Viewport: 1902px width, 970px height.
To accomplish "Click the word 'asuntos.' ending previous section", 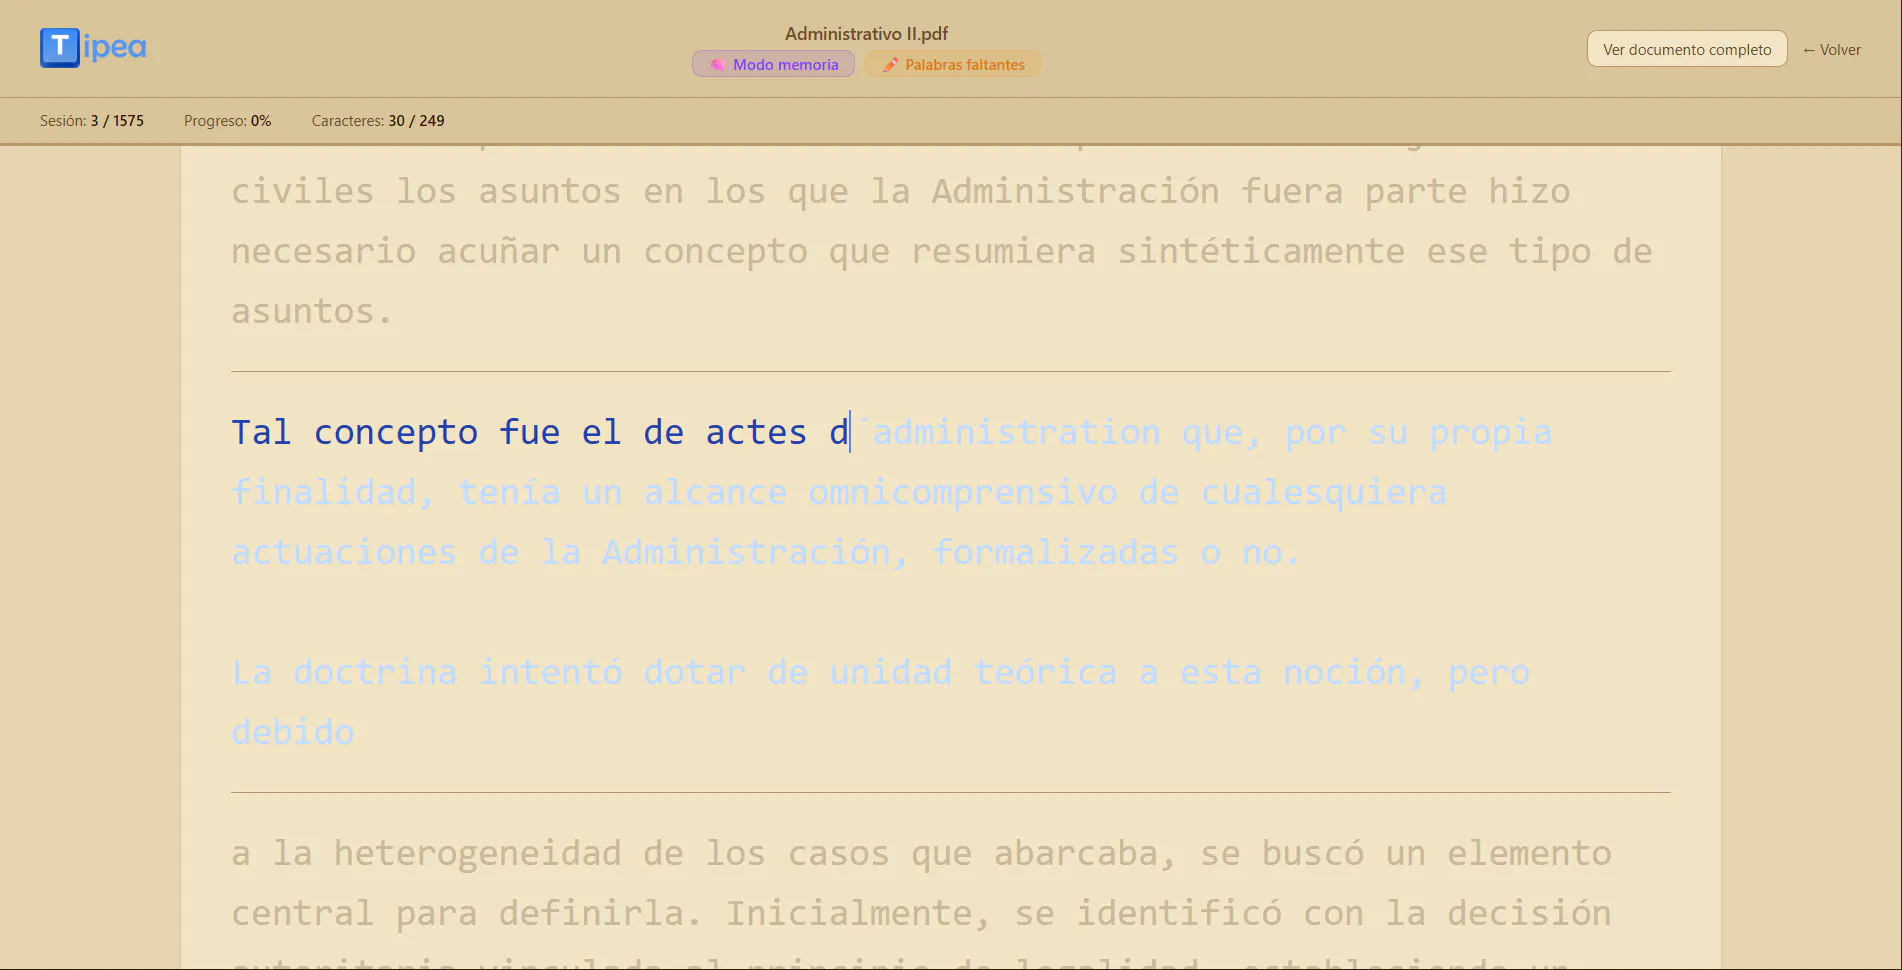I will pos(312,311).
